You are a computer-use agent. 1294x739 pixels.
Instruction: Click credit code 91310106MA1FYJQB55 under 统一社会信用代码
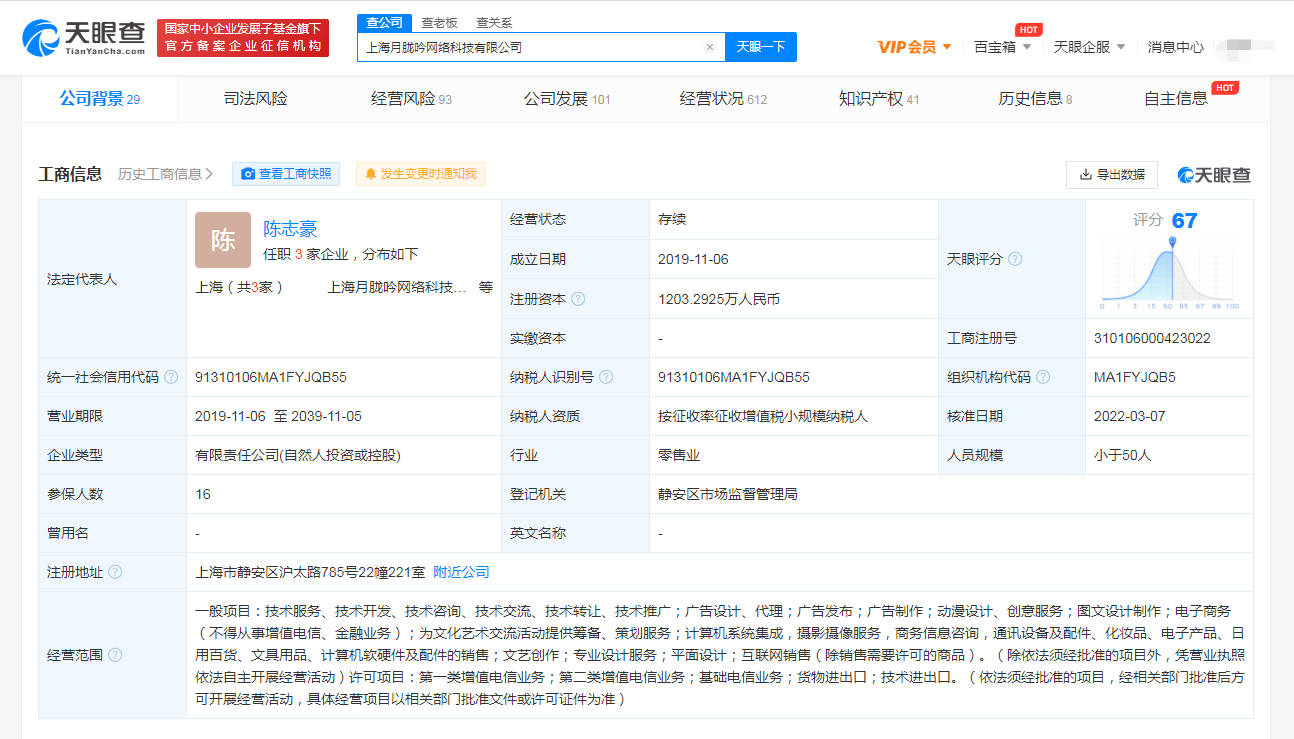click(271, 377)
